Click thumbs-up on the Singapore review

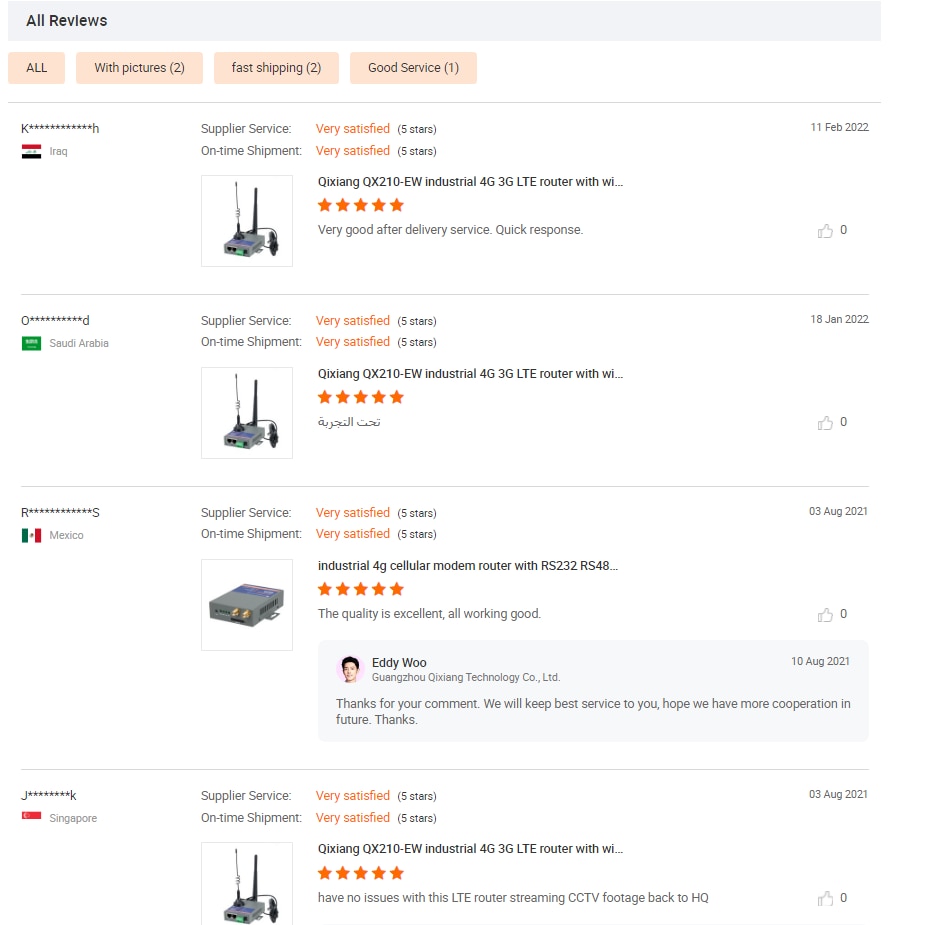click(825, 898)
